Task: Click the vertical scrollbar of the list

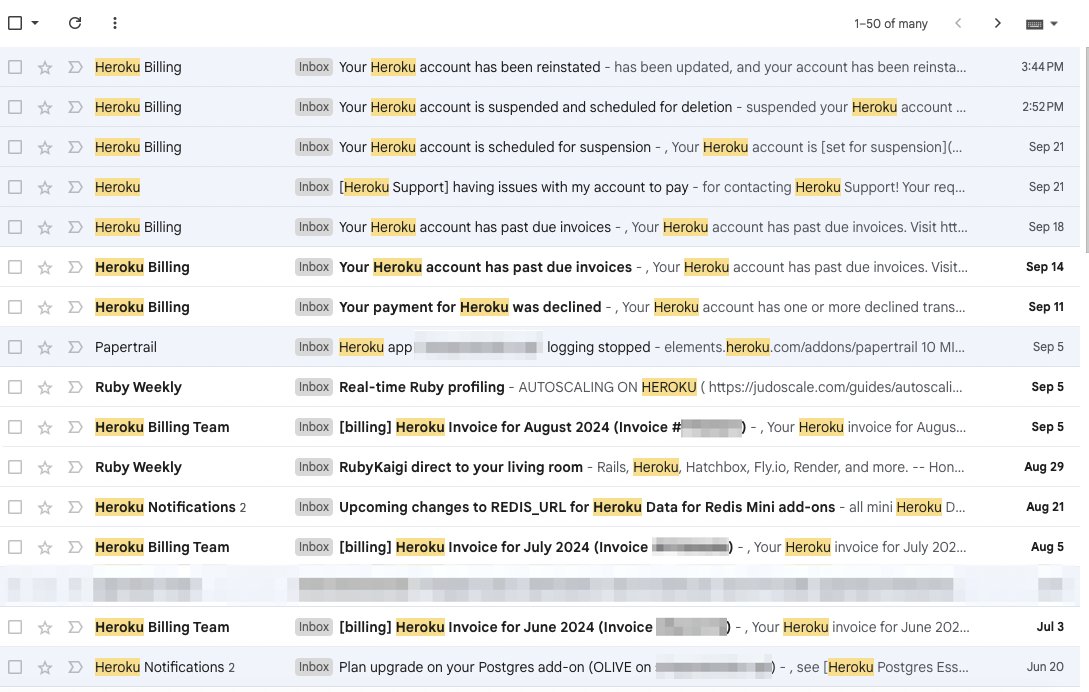Action: (1085, 151)
